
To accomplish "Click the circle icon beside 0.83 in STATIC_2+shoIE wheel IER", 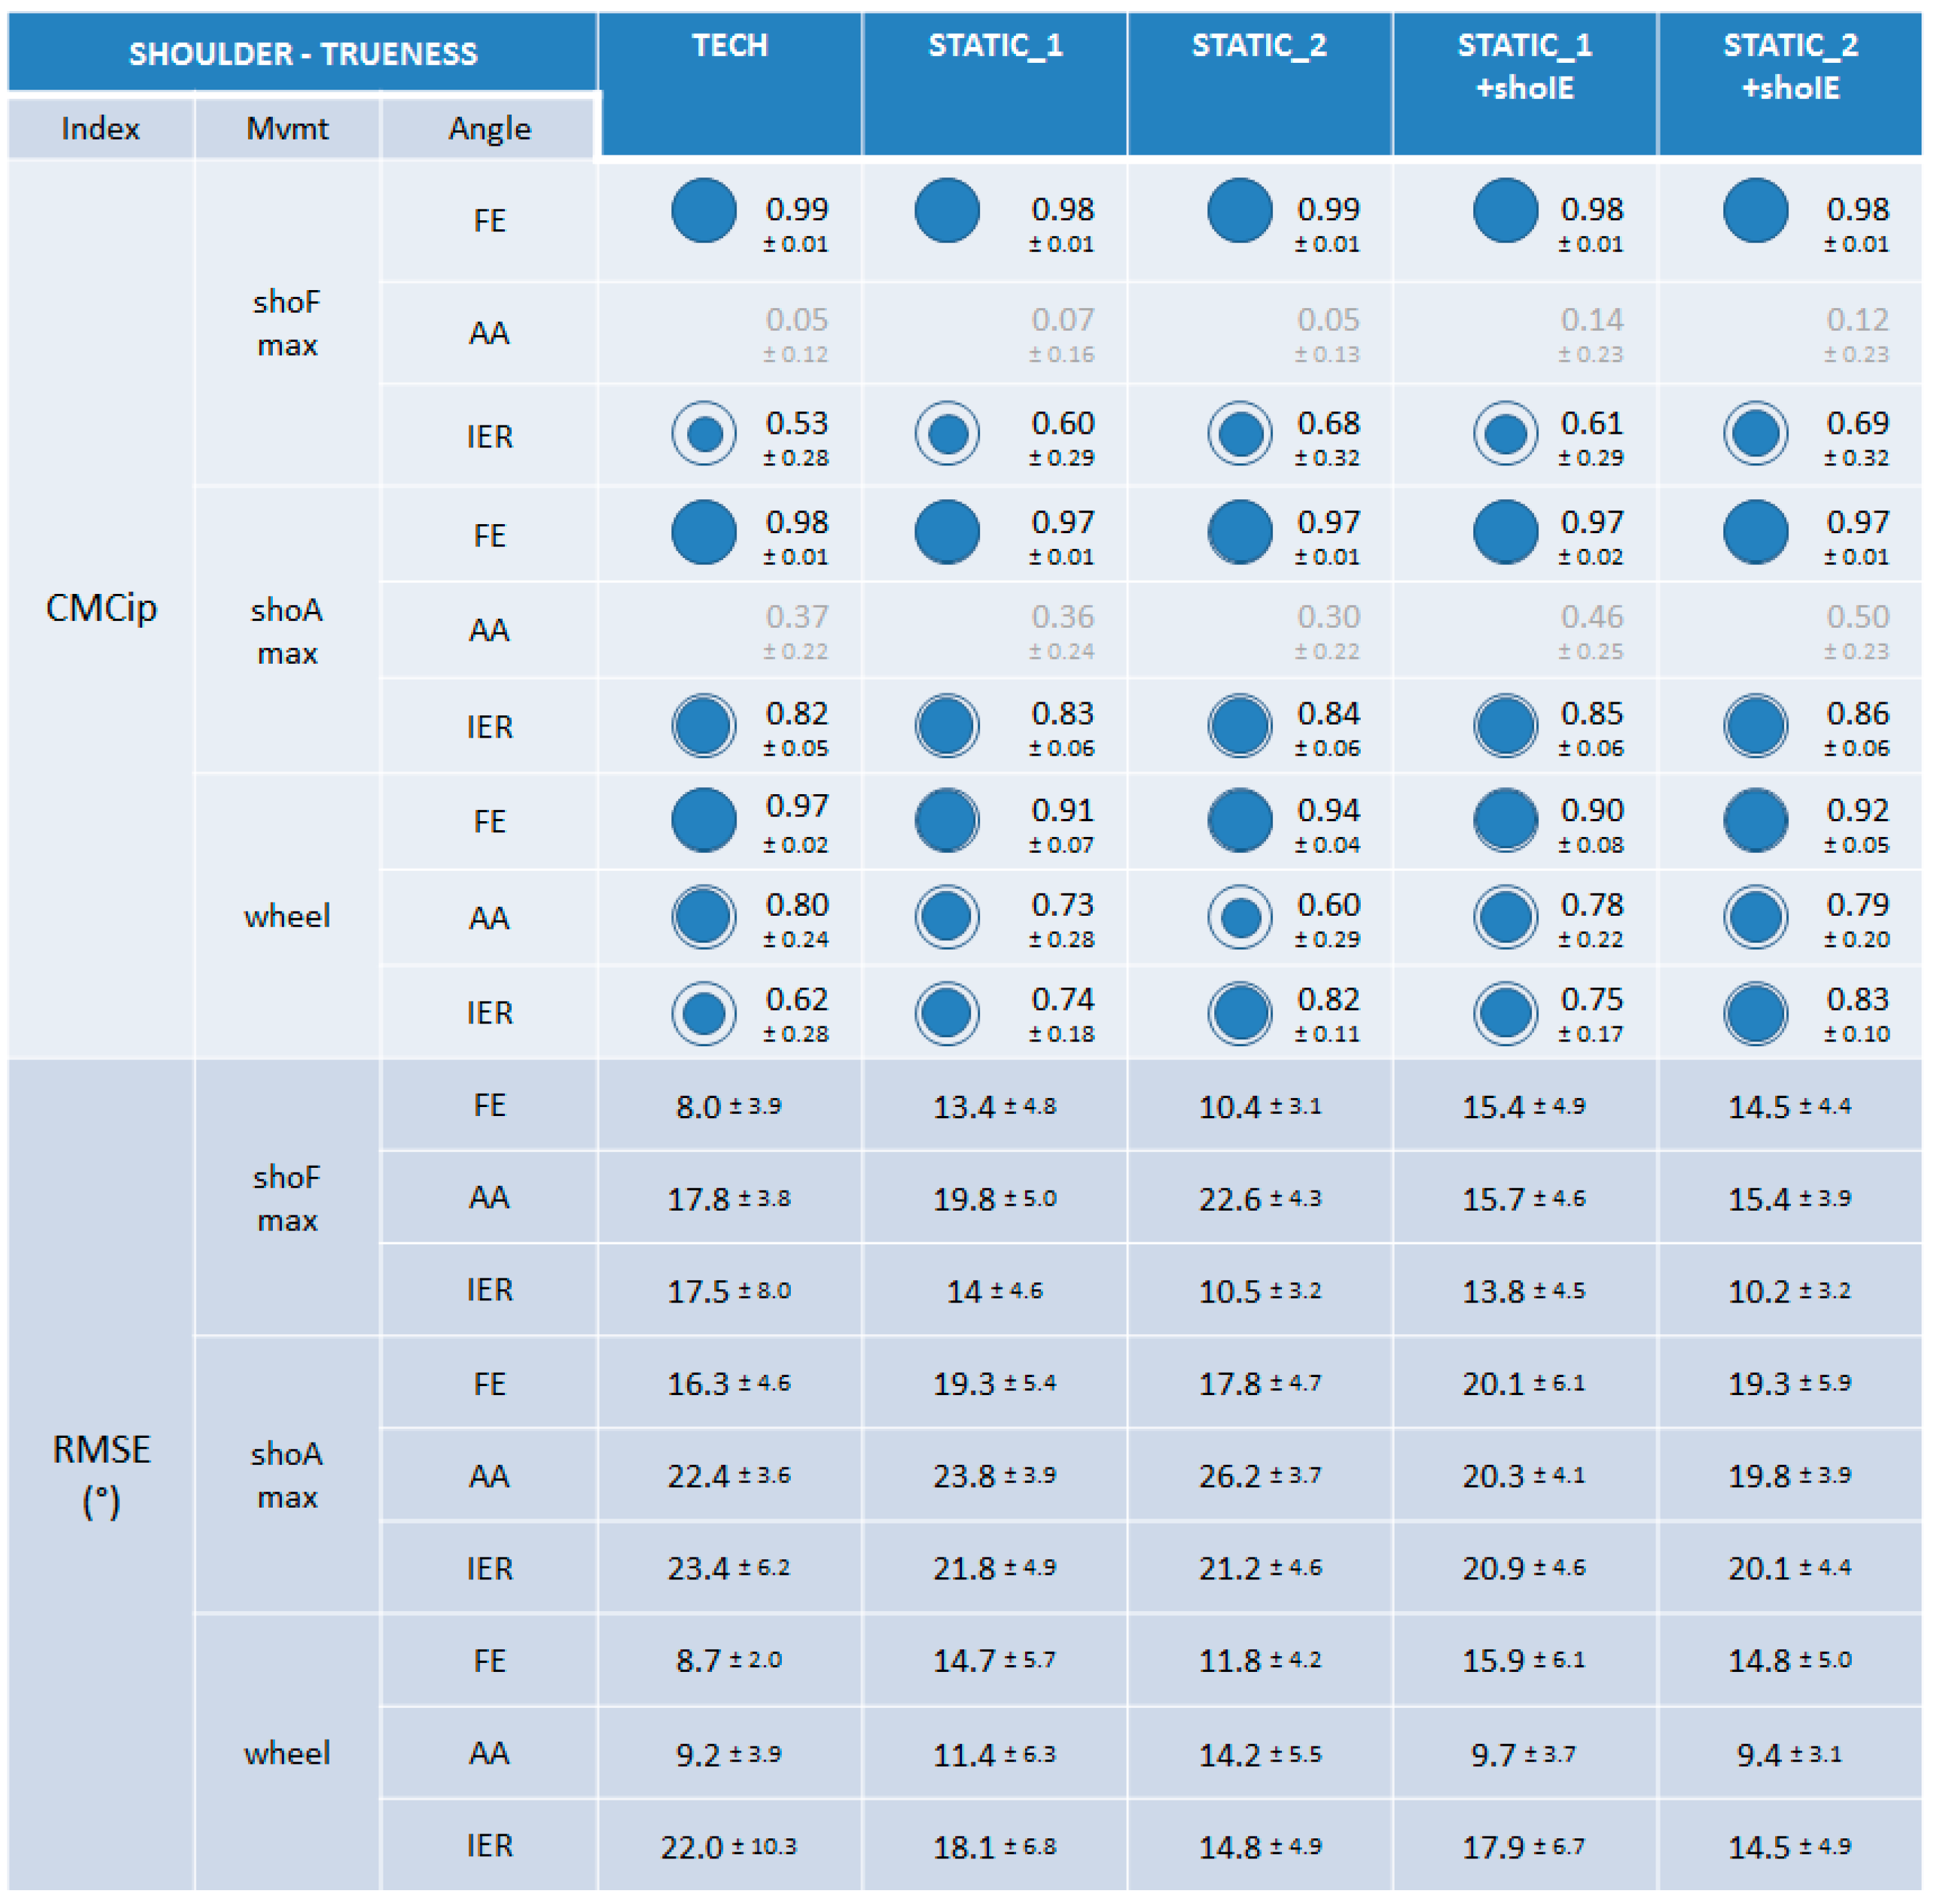I will click(x=1755, y=1012).
